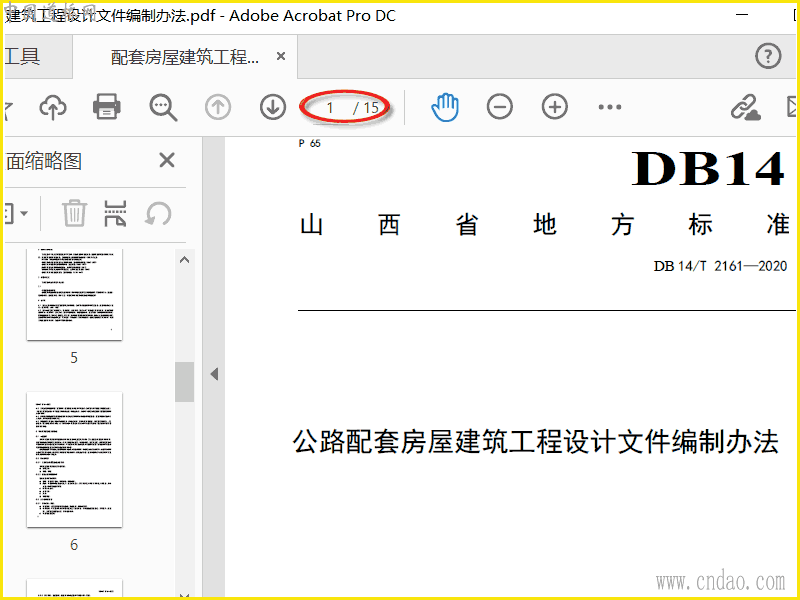Rotate page counterclockwise icon

tap(158, 213)
